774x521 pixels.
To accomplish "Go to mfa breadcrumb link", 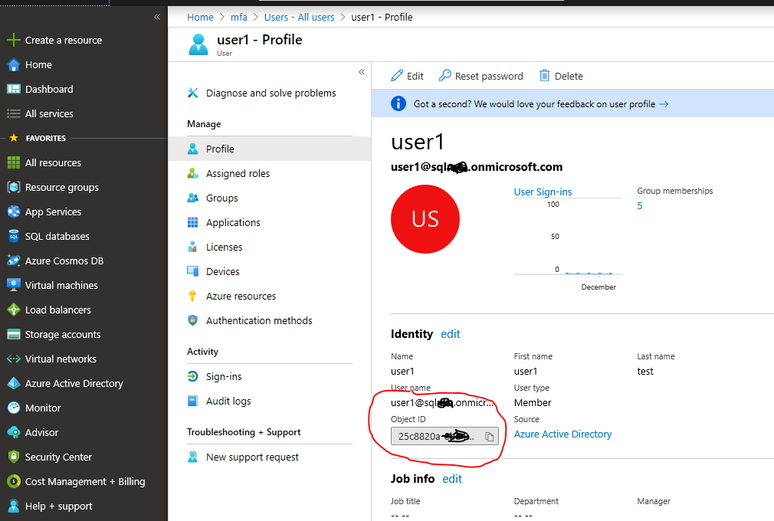I will 239,17.
